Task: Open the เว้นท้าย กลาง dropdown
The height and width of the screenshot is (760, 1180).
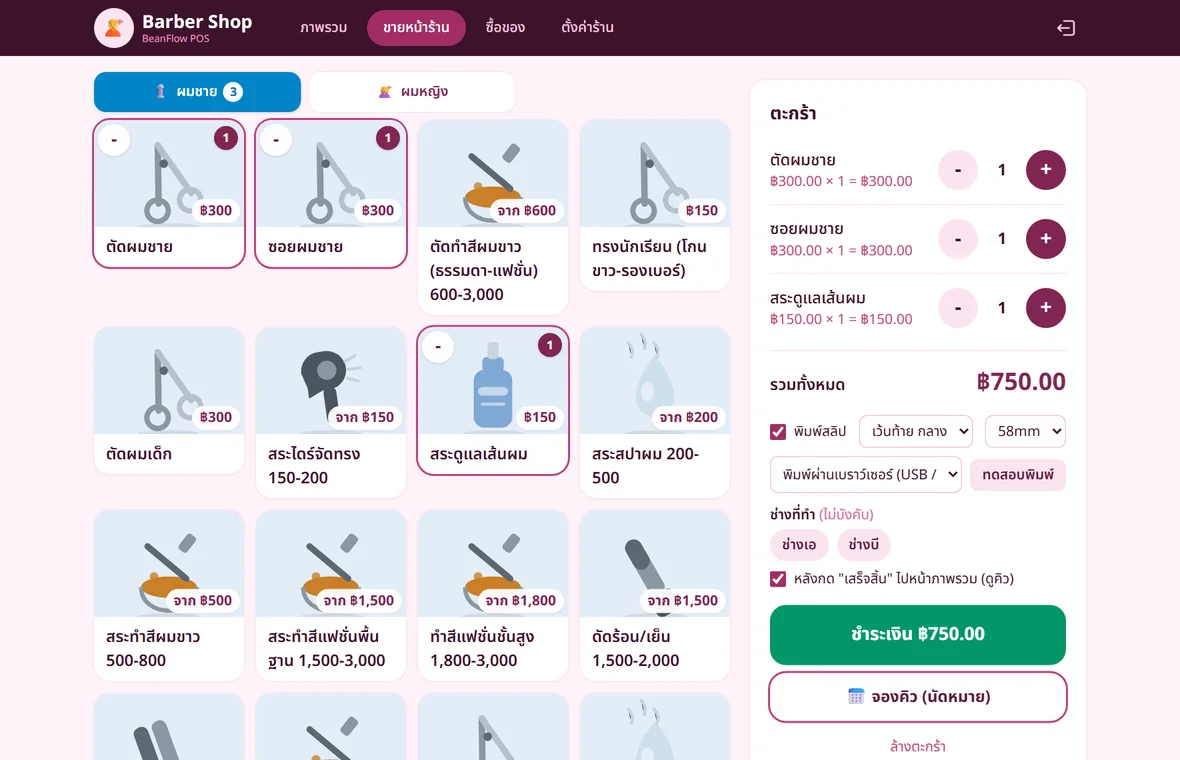Action: [916, 431]
